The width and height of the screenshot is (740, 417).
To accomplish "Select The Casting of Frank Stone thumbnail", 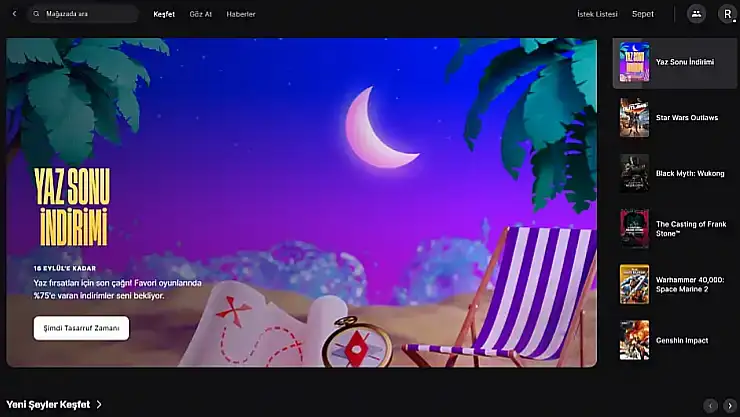I will (x=634, y=229).
